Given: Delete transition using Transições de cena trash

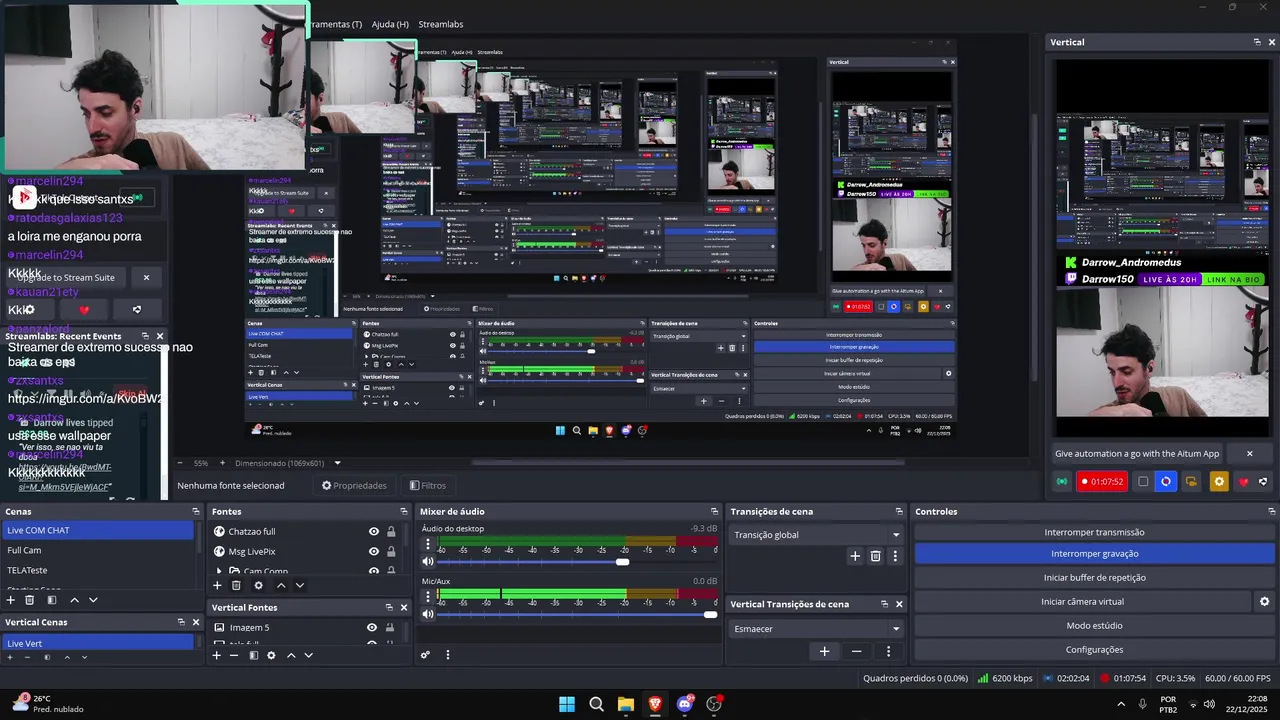Looking at the screenshot, I should [875, 556].
